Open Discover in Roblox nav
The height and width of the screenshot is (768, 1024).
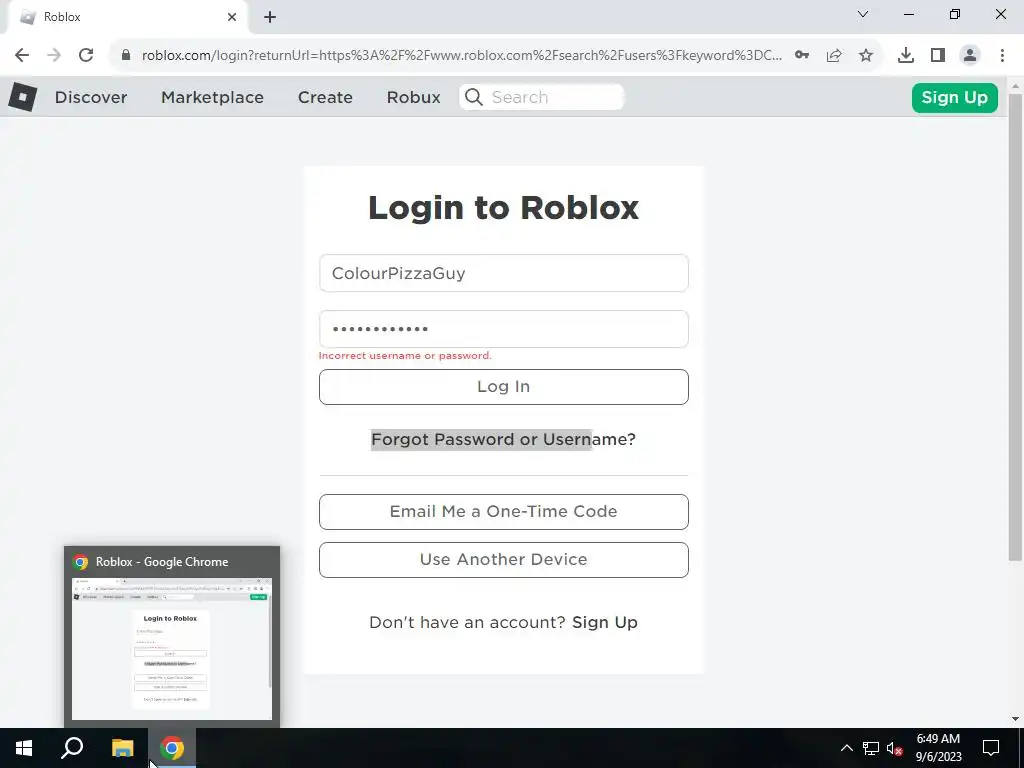tap(91, 97)
